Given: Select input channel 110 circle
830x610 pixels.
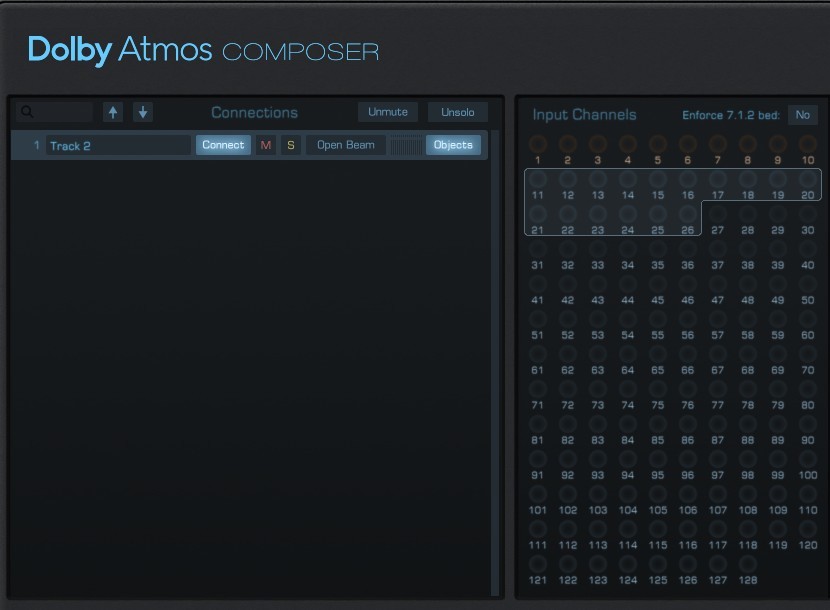Looking at the screenshot, I should 808,494.
